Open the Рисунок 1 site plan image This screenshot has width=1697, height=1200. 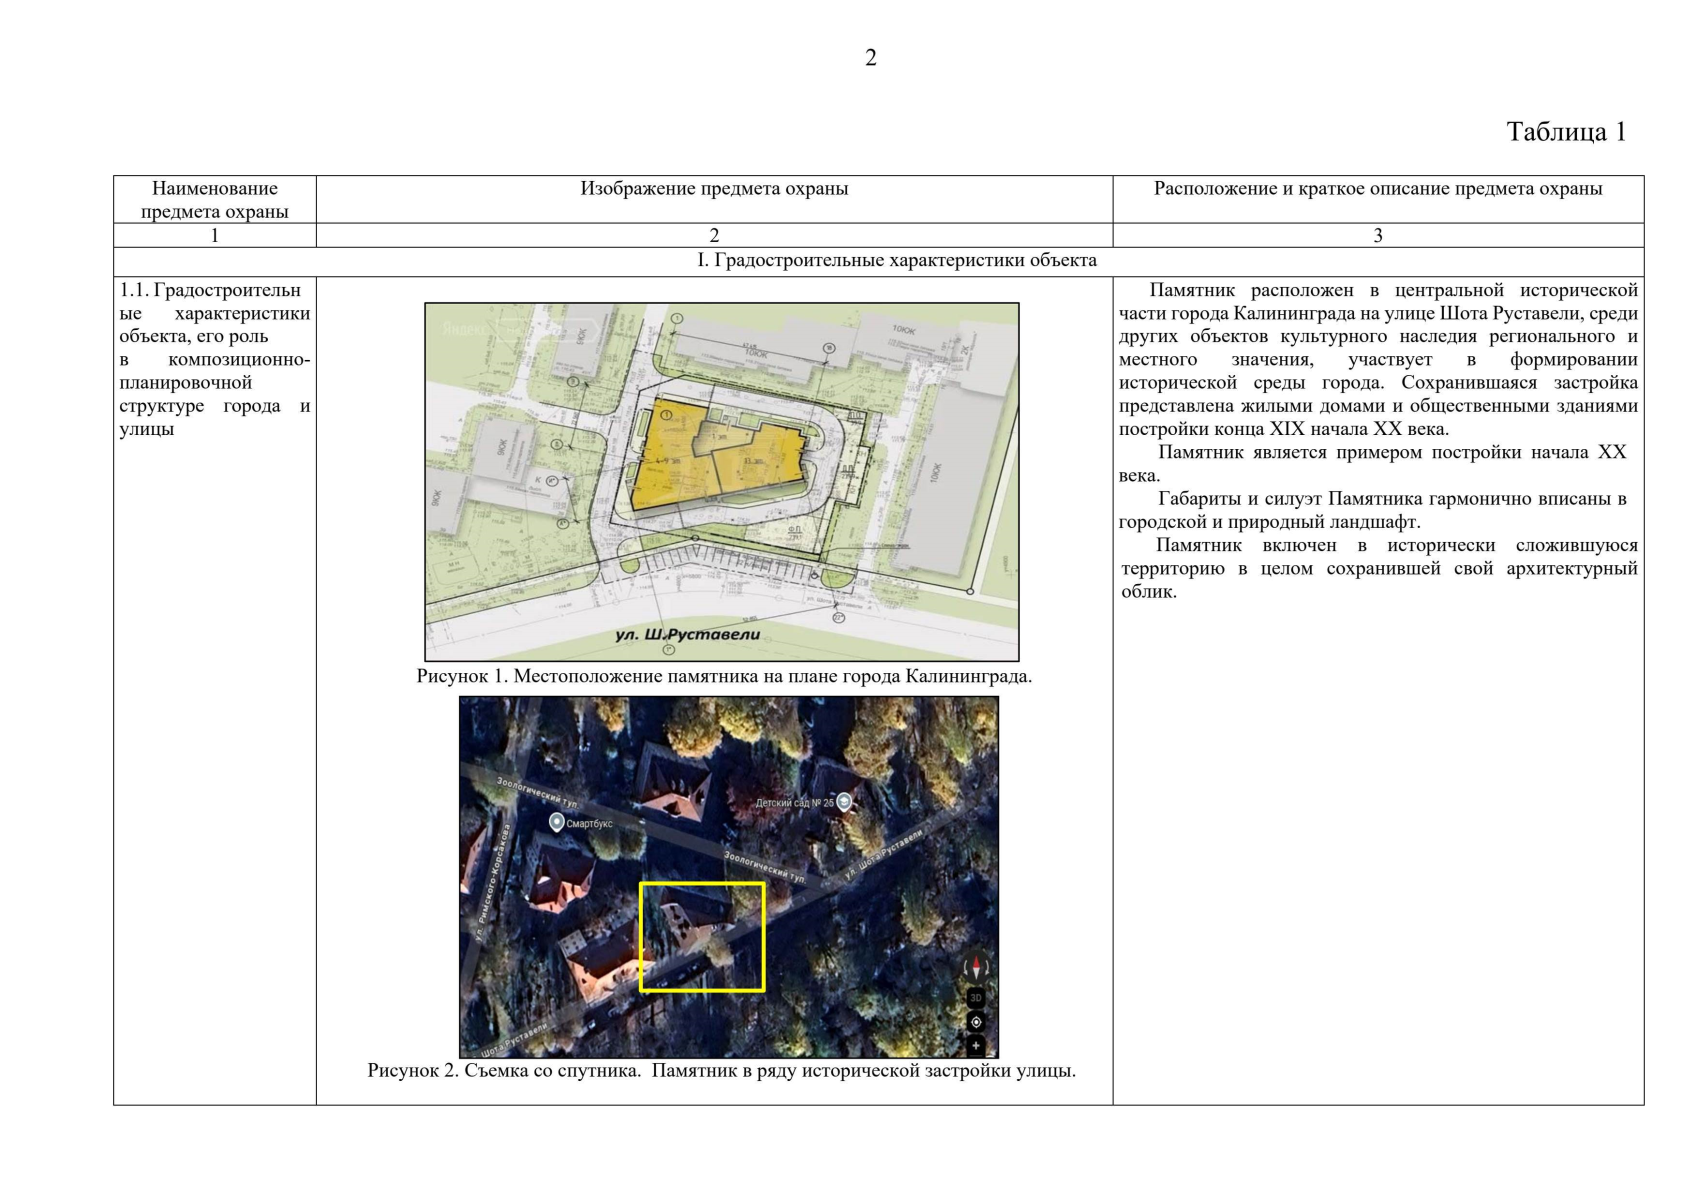tap(722, 482)
